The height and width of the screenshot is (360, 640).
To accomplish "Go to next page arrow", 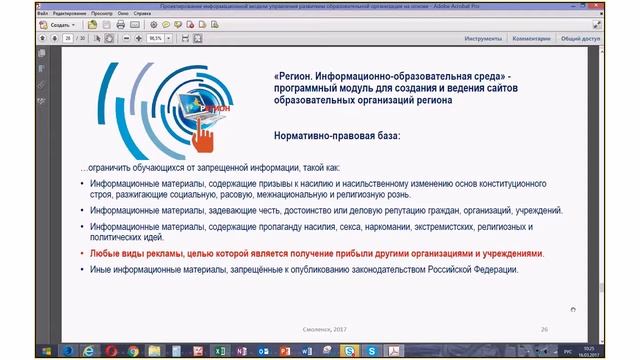I will [55, 38].
